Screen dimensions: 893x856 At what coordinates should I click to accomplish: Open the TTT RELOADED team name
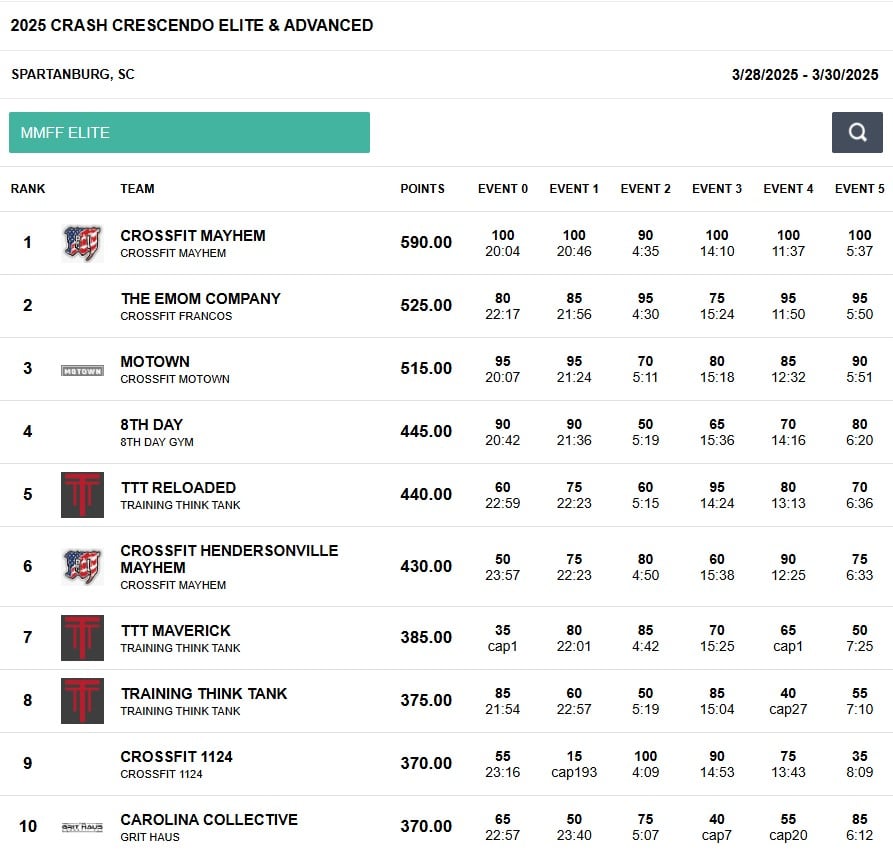[x=178, y=488]
